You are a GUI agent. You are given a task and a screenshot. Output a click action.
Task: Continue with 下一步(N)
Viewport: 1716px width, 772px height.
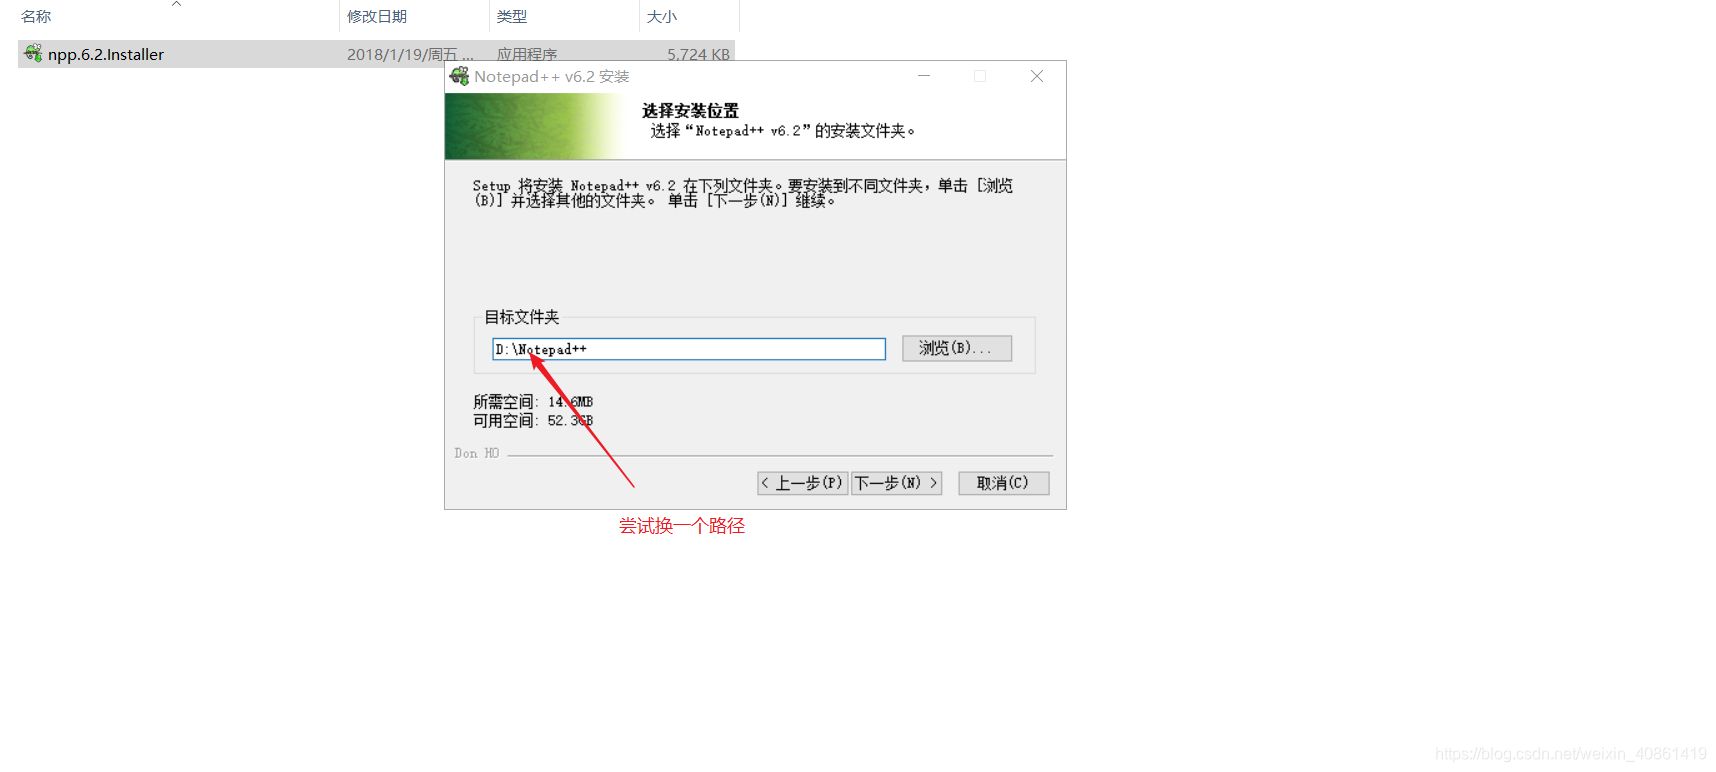[x=897, y=483]
